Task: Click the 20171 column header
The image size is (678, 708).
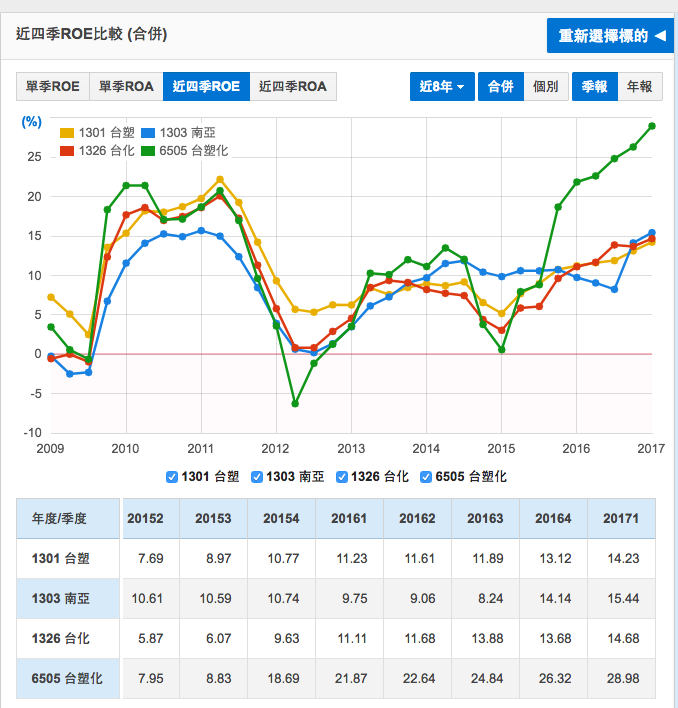Action: click(619, 518)
